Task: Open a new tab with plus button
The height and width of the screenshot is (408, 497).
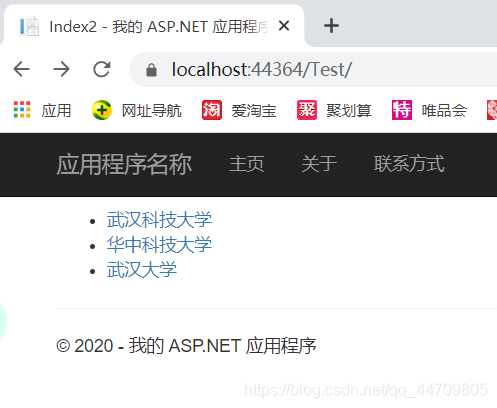Action: click(331, 26)
